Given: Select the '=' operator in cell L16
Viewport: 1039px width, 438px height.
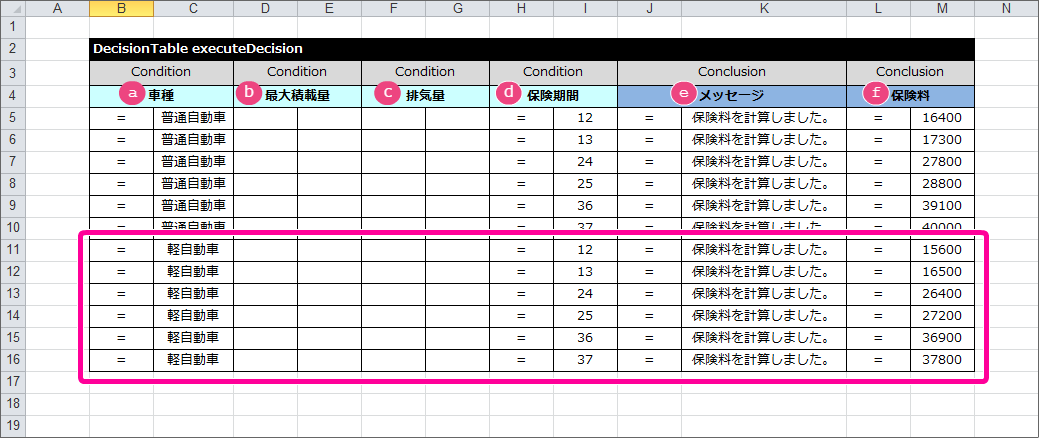Looking at the screenshot, I should pos(879,359).
